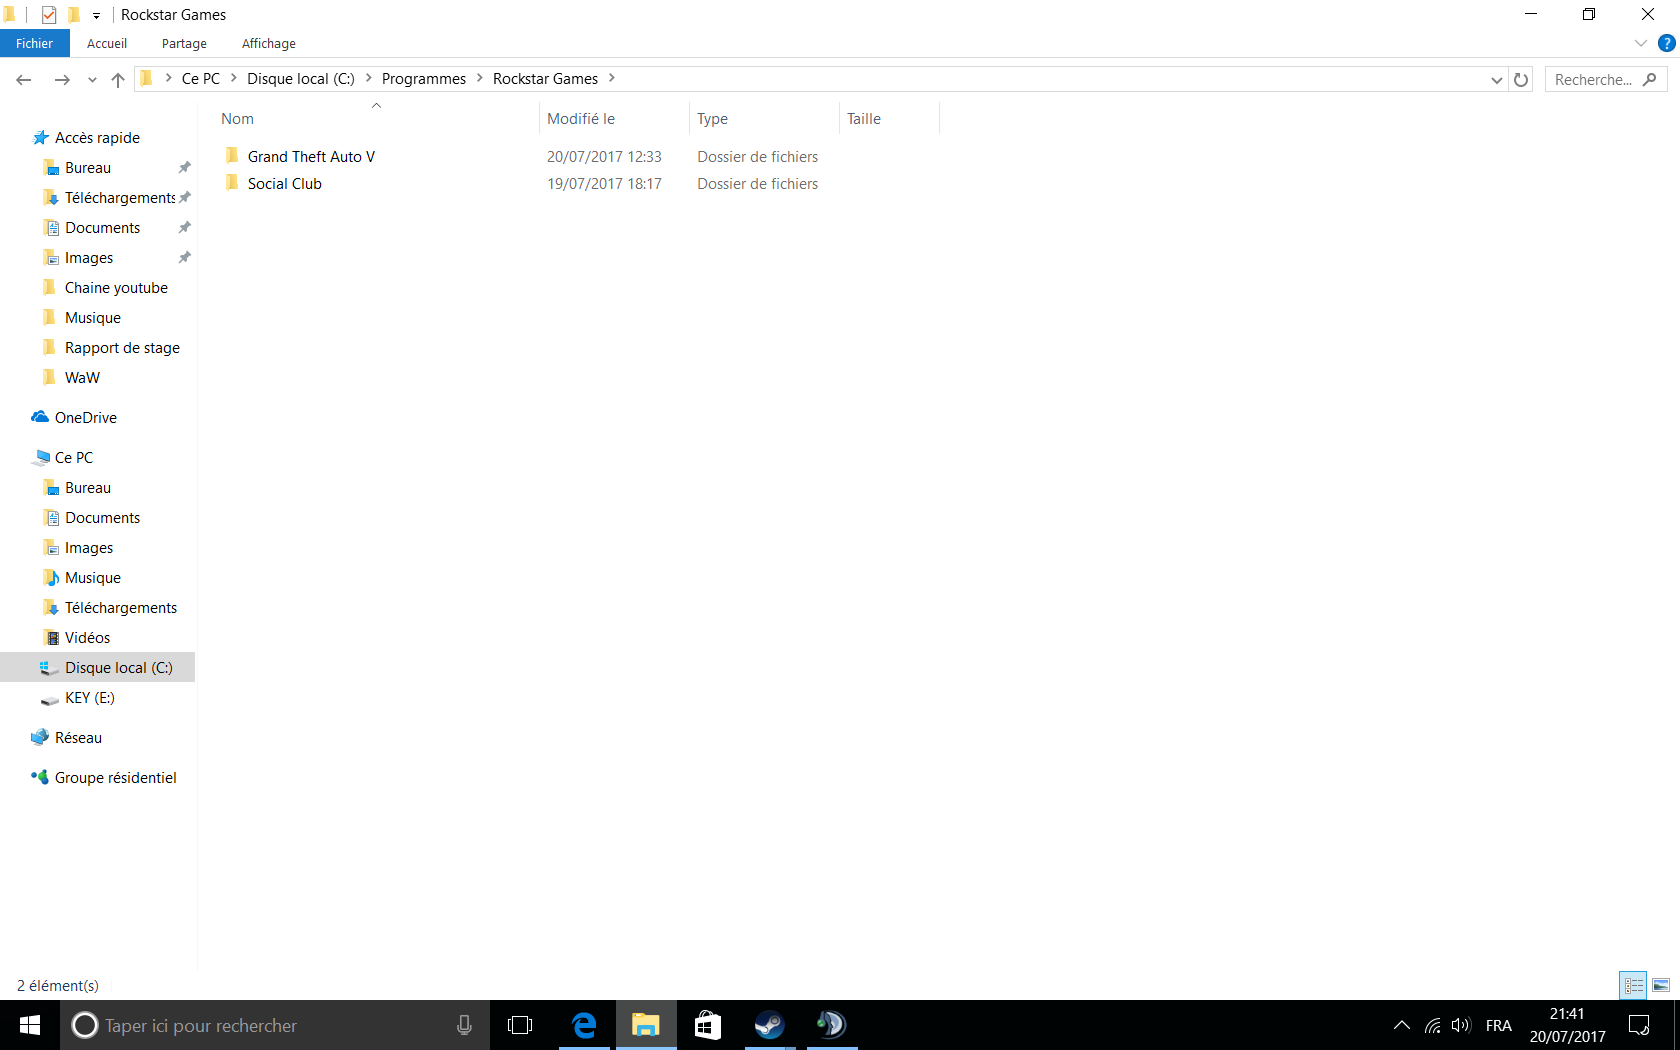Screen dimensions: 1680x1050
Task: Navigate to Disque local (C:) breadcrumb
Action: click(x=301, y=79)
